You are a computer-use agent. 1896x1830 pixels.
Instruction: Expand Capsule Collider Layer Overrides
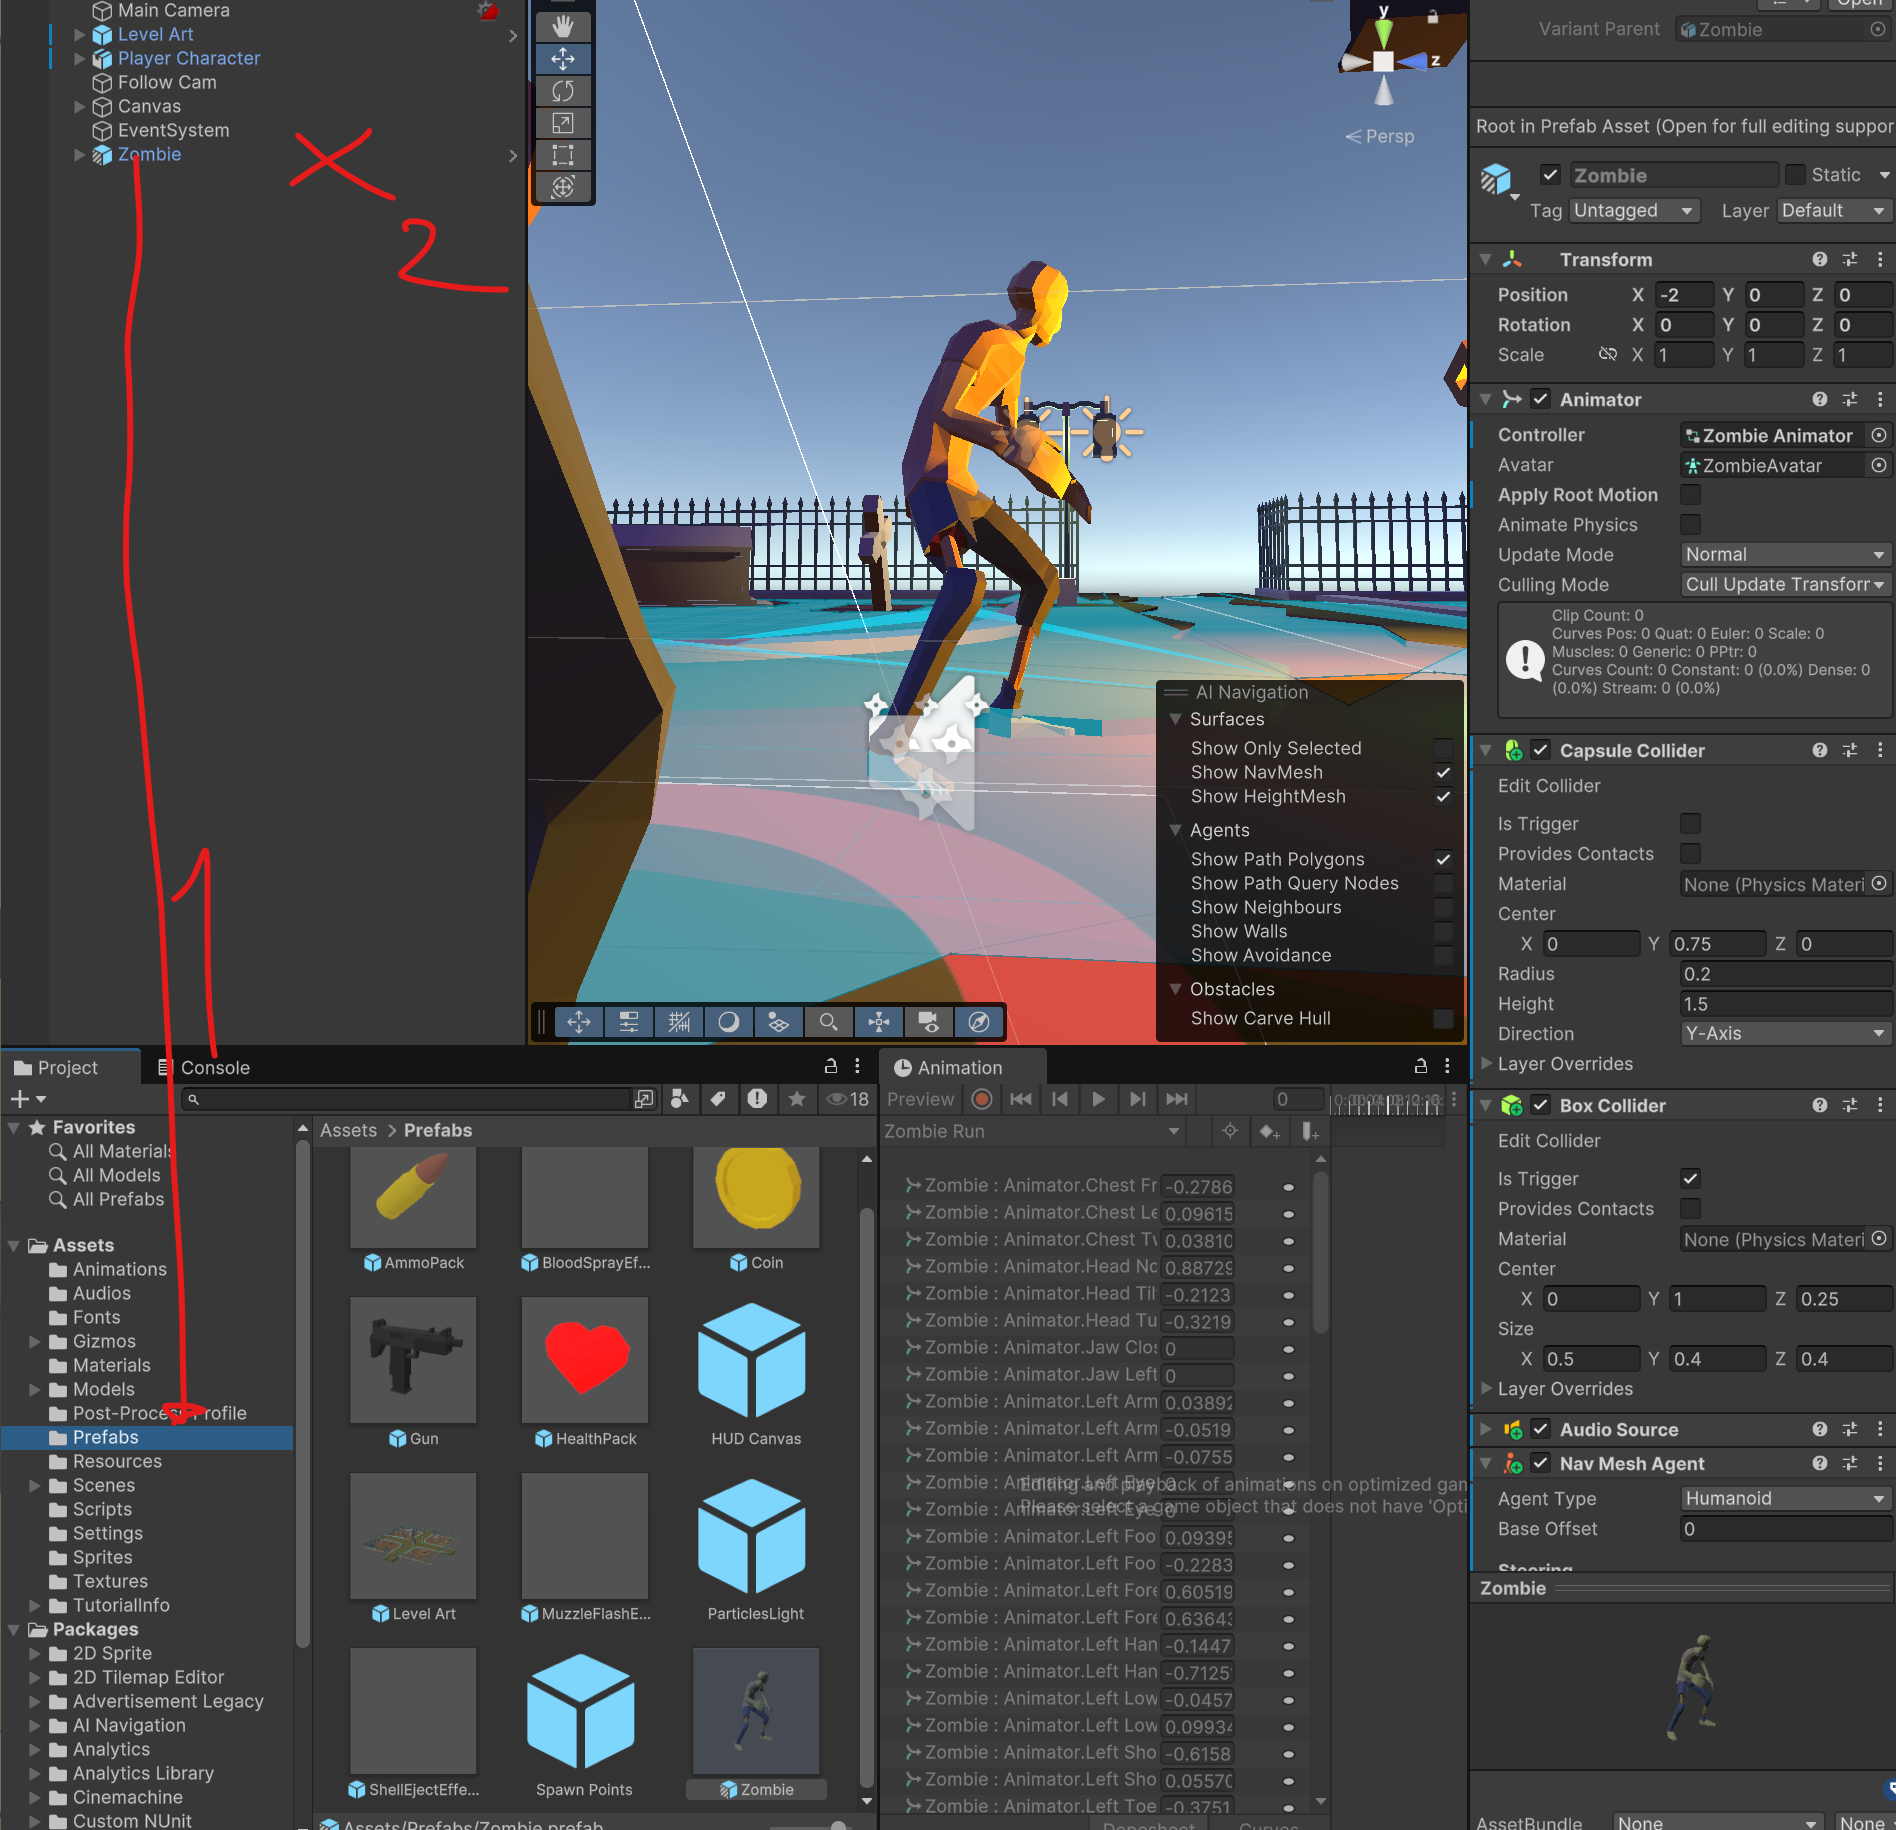pos(1486,1064)
